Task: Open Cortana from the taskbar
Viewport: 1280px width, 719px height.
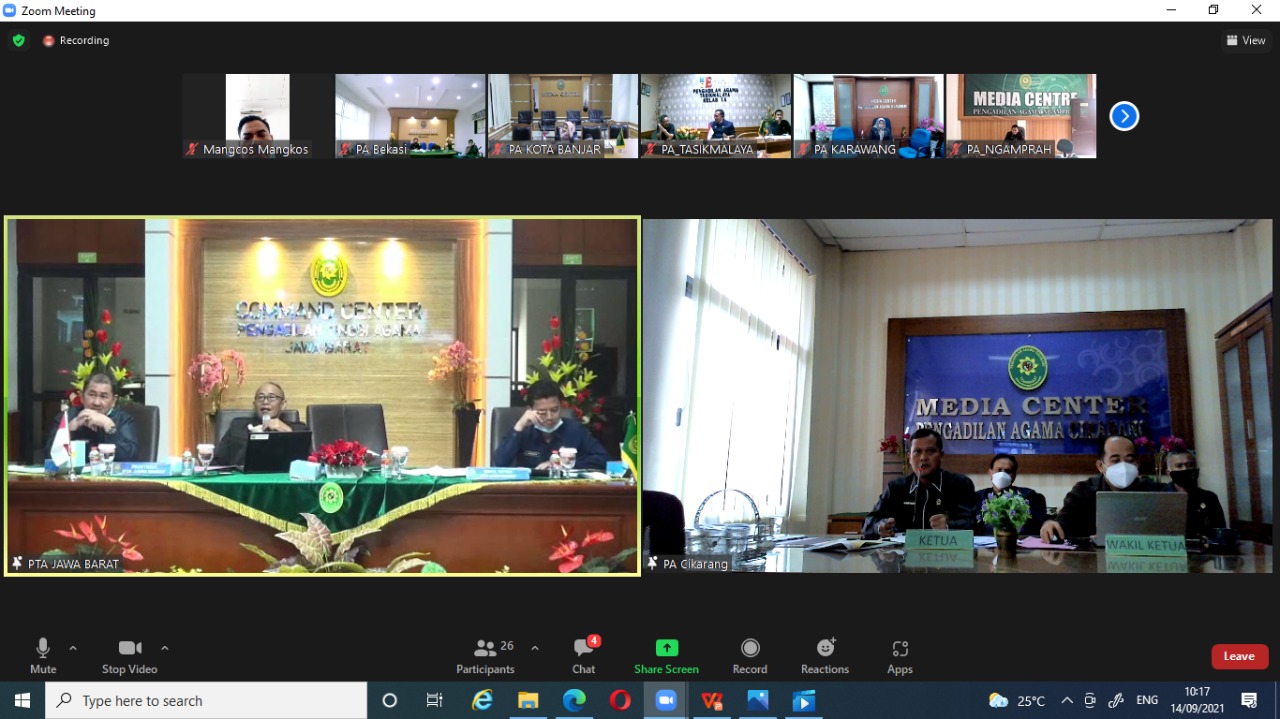Action: (390, 701)
